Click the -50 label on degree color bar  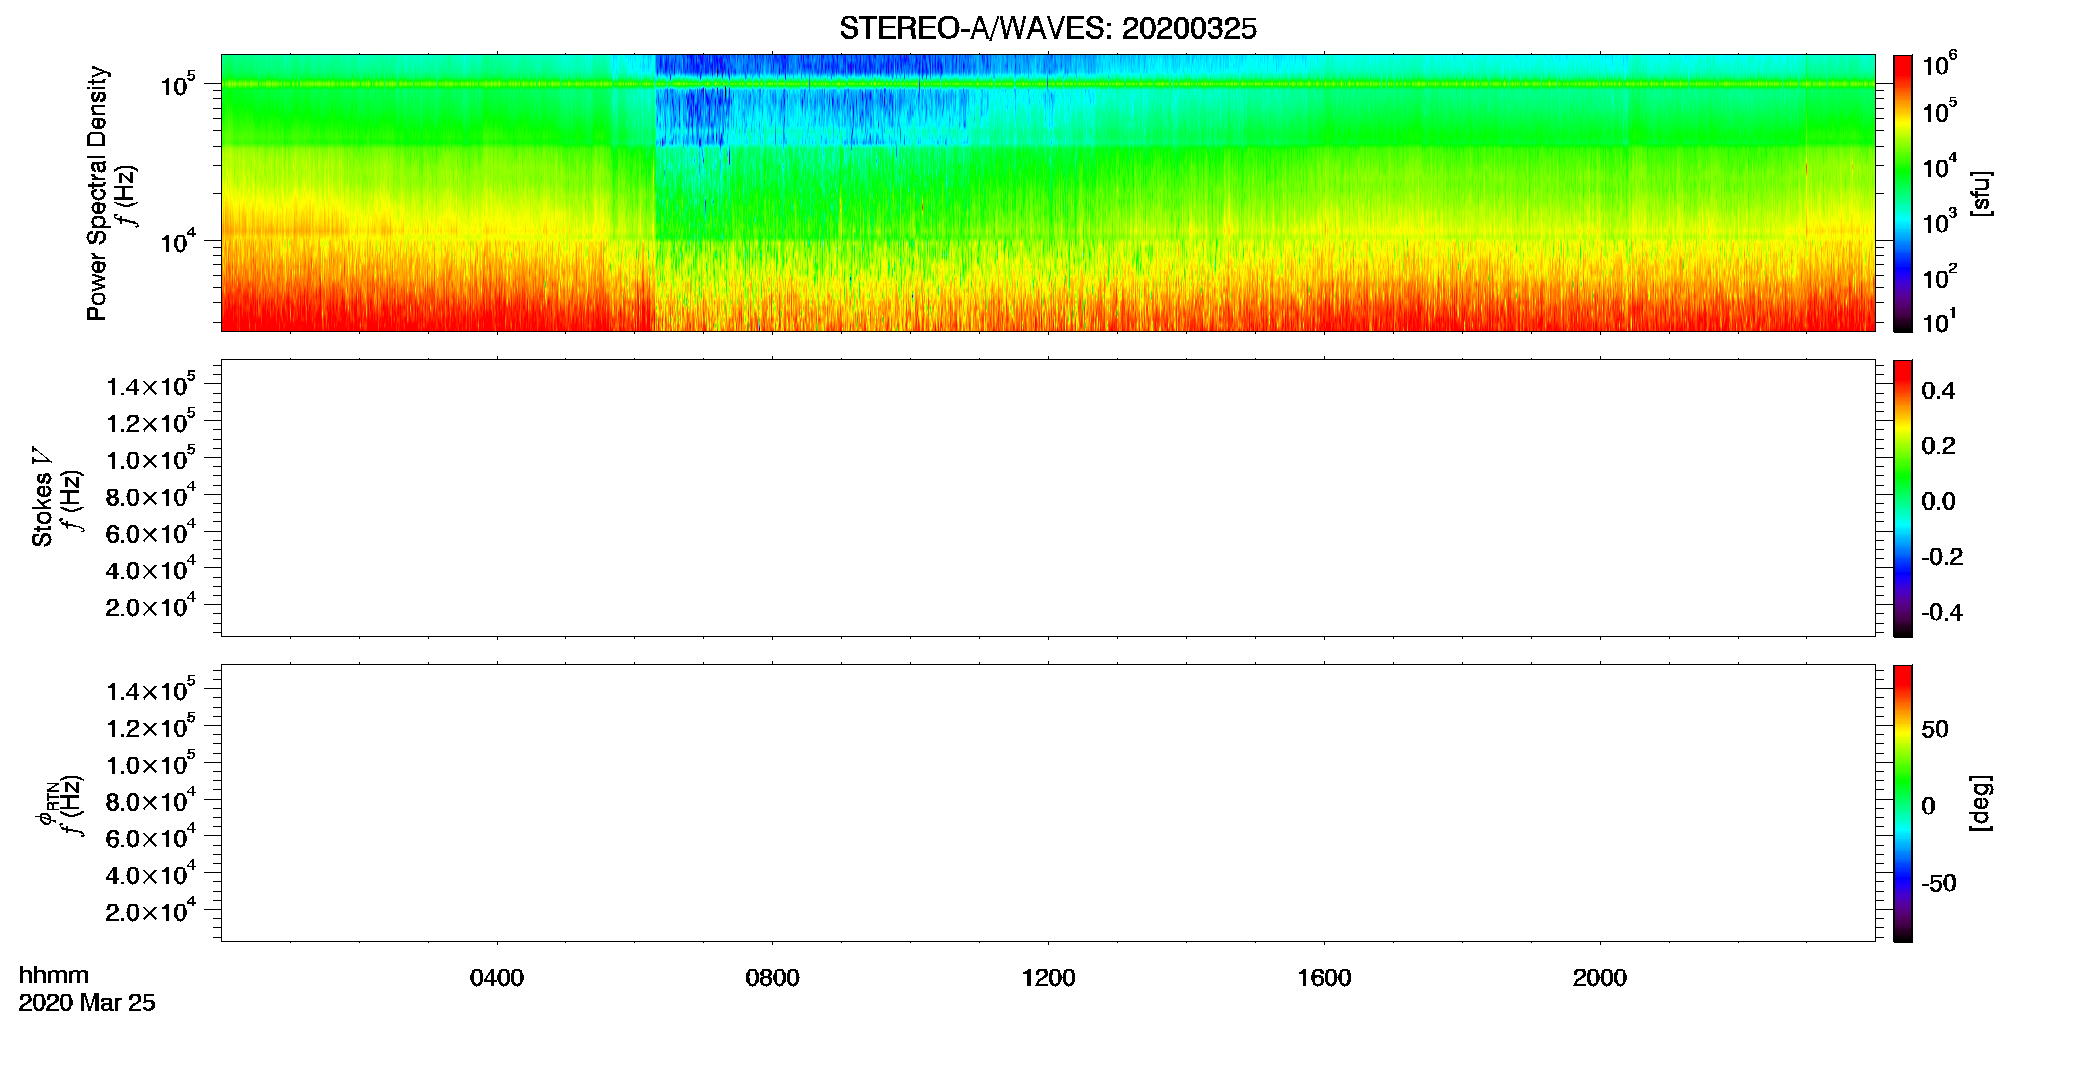(x=1938, y=884)
